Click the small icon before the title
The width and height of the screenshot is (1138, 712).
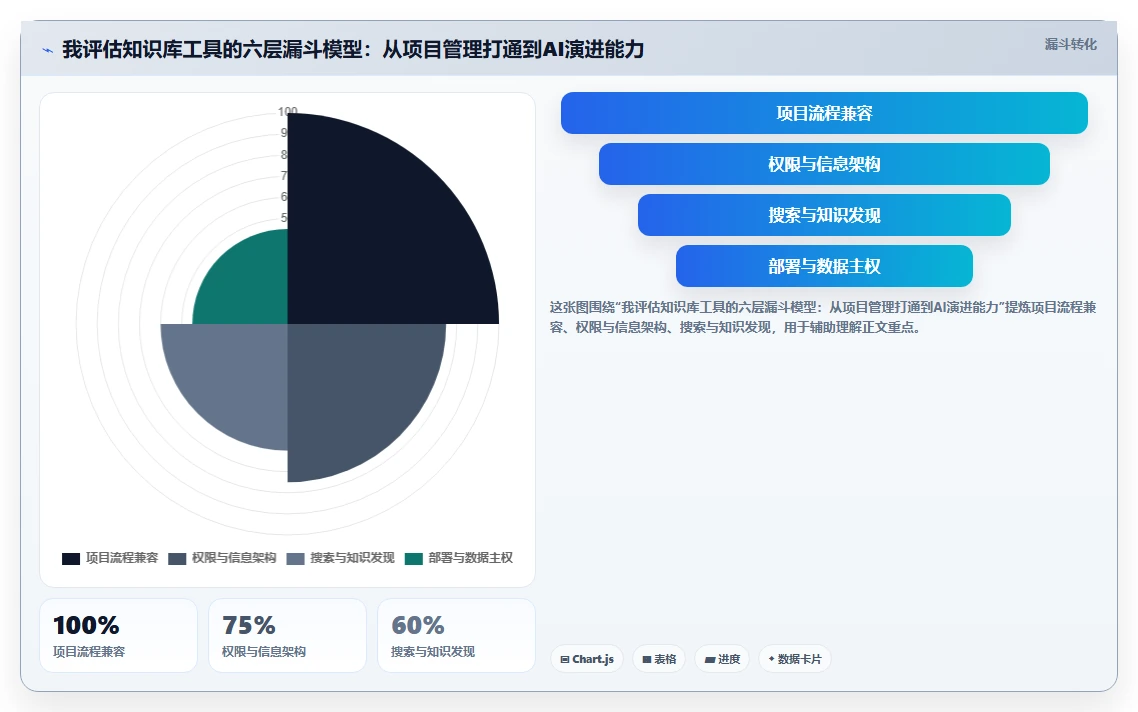(x=47, y=50)
